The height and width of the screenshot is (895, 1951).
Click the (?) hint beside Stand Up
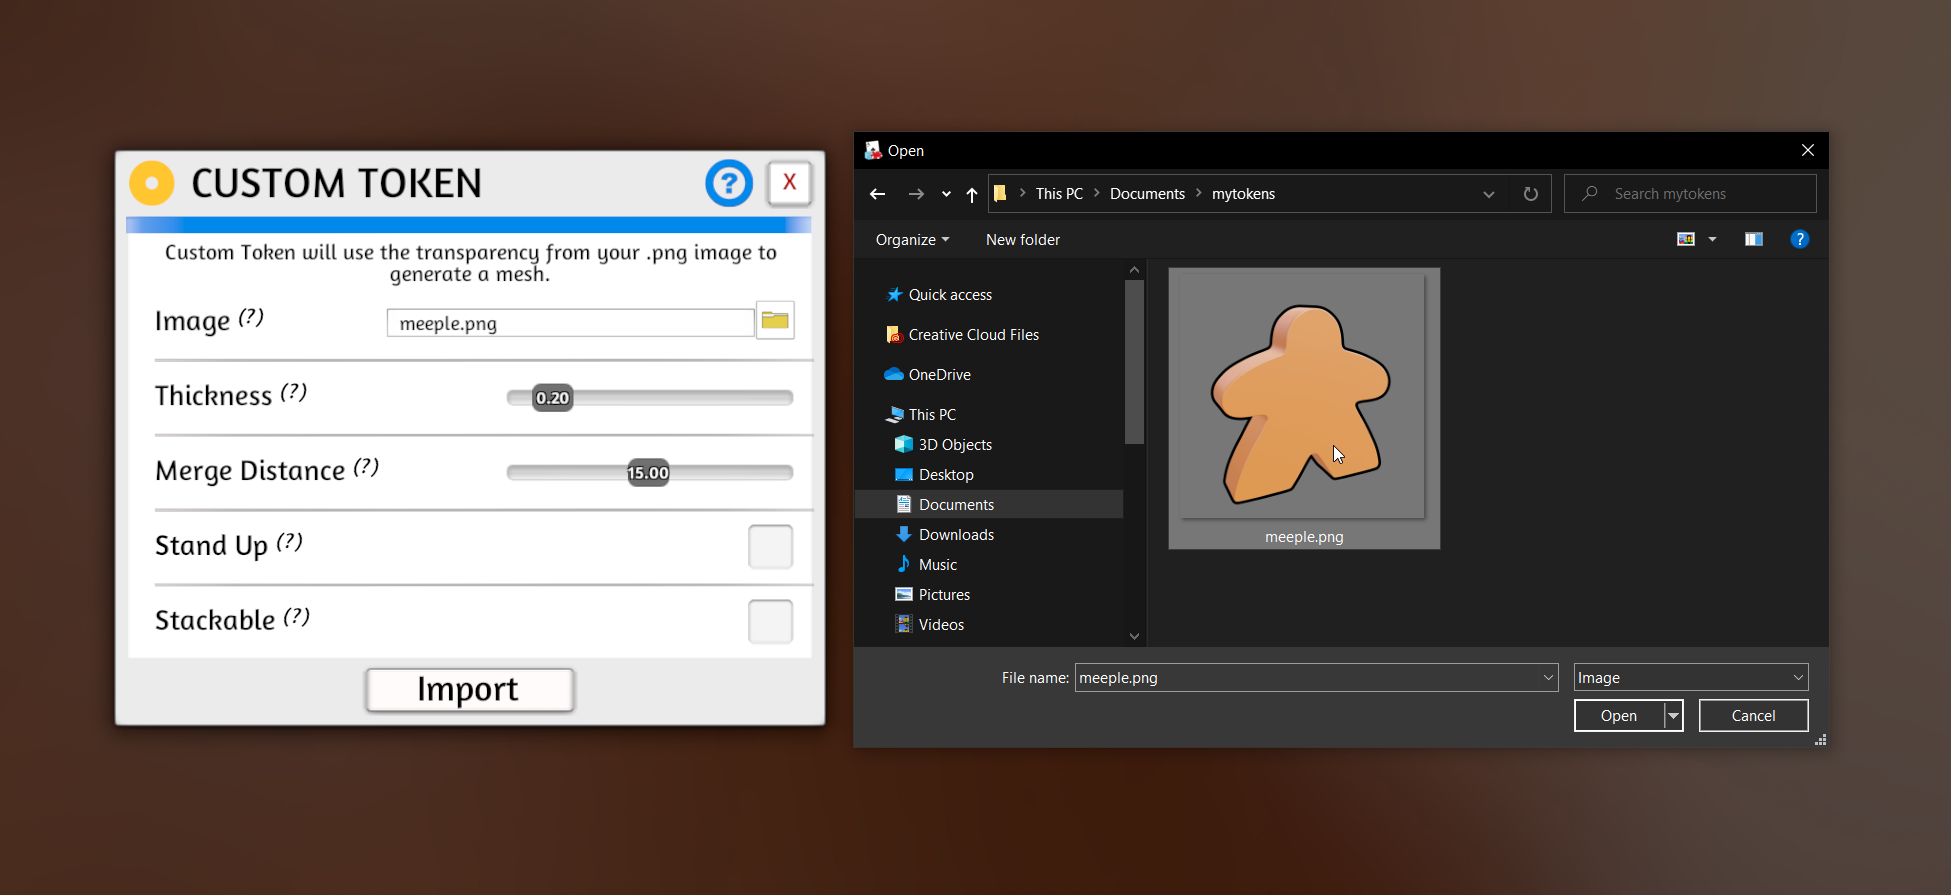[289, 542]
